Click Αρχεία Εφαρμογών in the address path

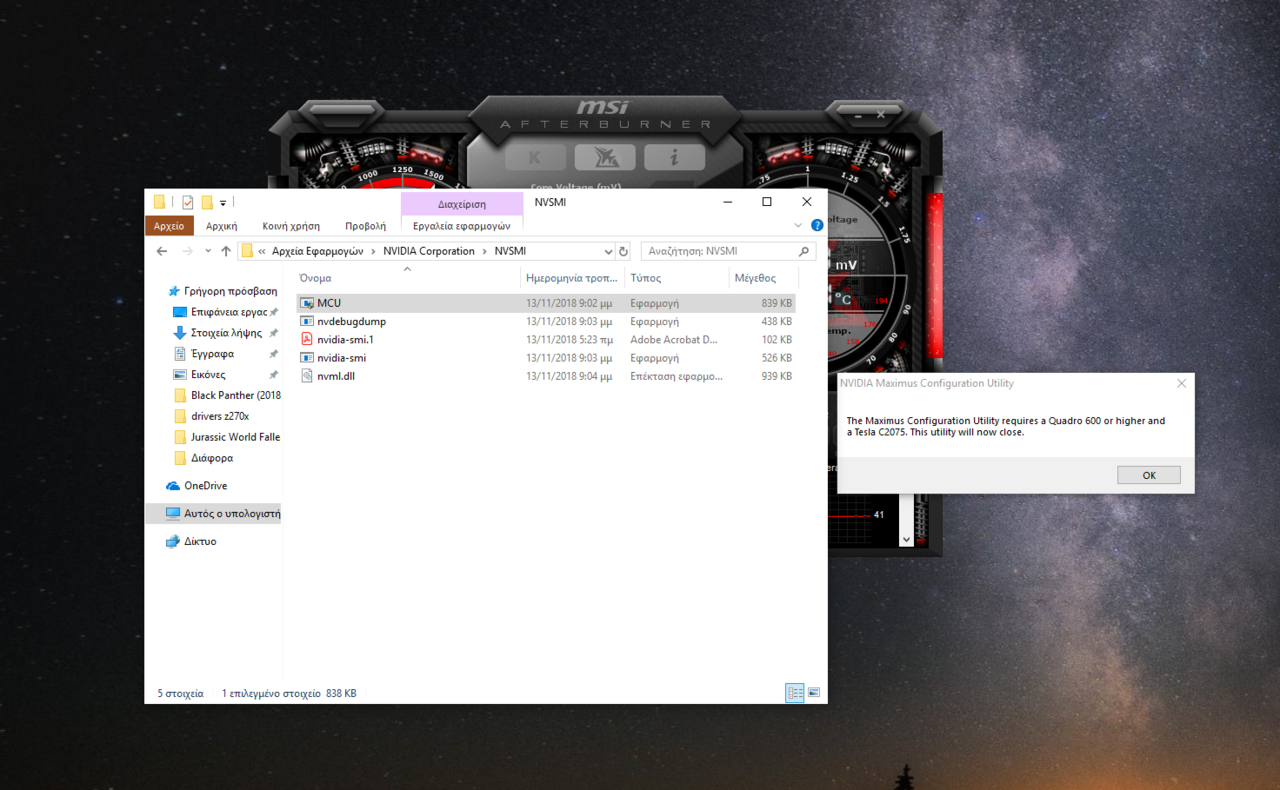tap(317, 251)
